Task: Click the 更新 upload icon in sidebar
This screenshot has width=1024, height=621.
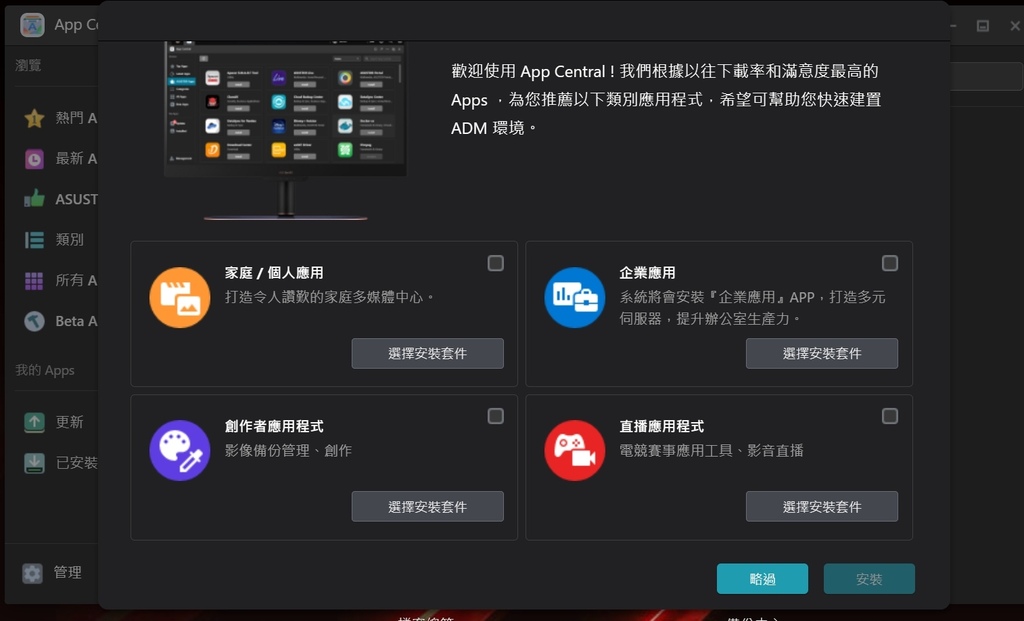Action: [34, 422]
